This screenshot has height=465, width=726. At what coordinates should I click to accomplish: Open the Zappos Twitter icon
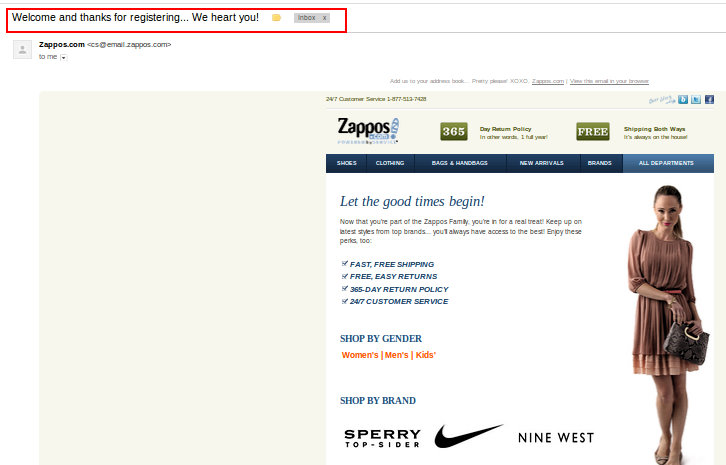696,100
